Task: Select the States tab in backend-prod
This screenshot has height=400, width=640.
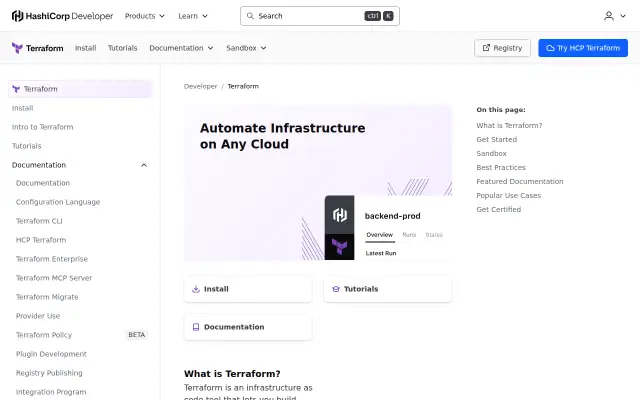Action: [434, 235]
